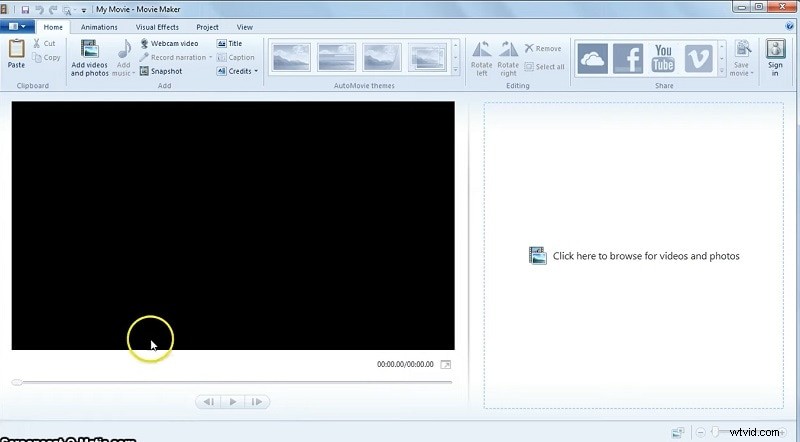Share movie to YouTube
Screen dimensions: 800x442
(x=663, y=58)
